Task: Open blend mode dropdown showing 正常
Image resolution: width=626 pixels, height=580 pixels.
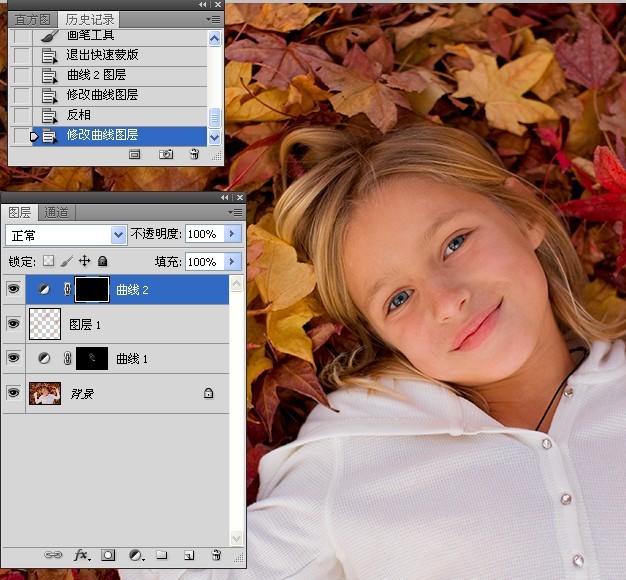Action: [x=66, y=235]
